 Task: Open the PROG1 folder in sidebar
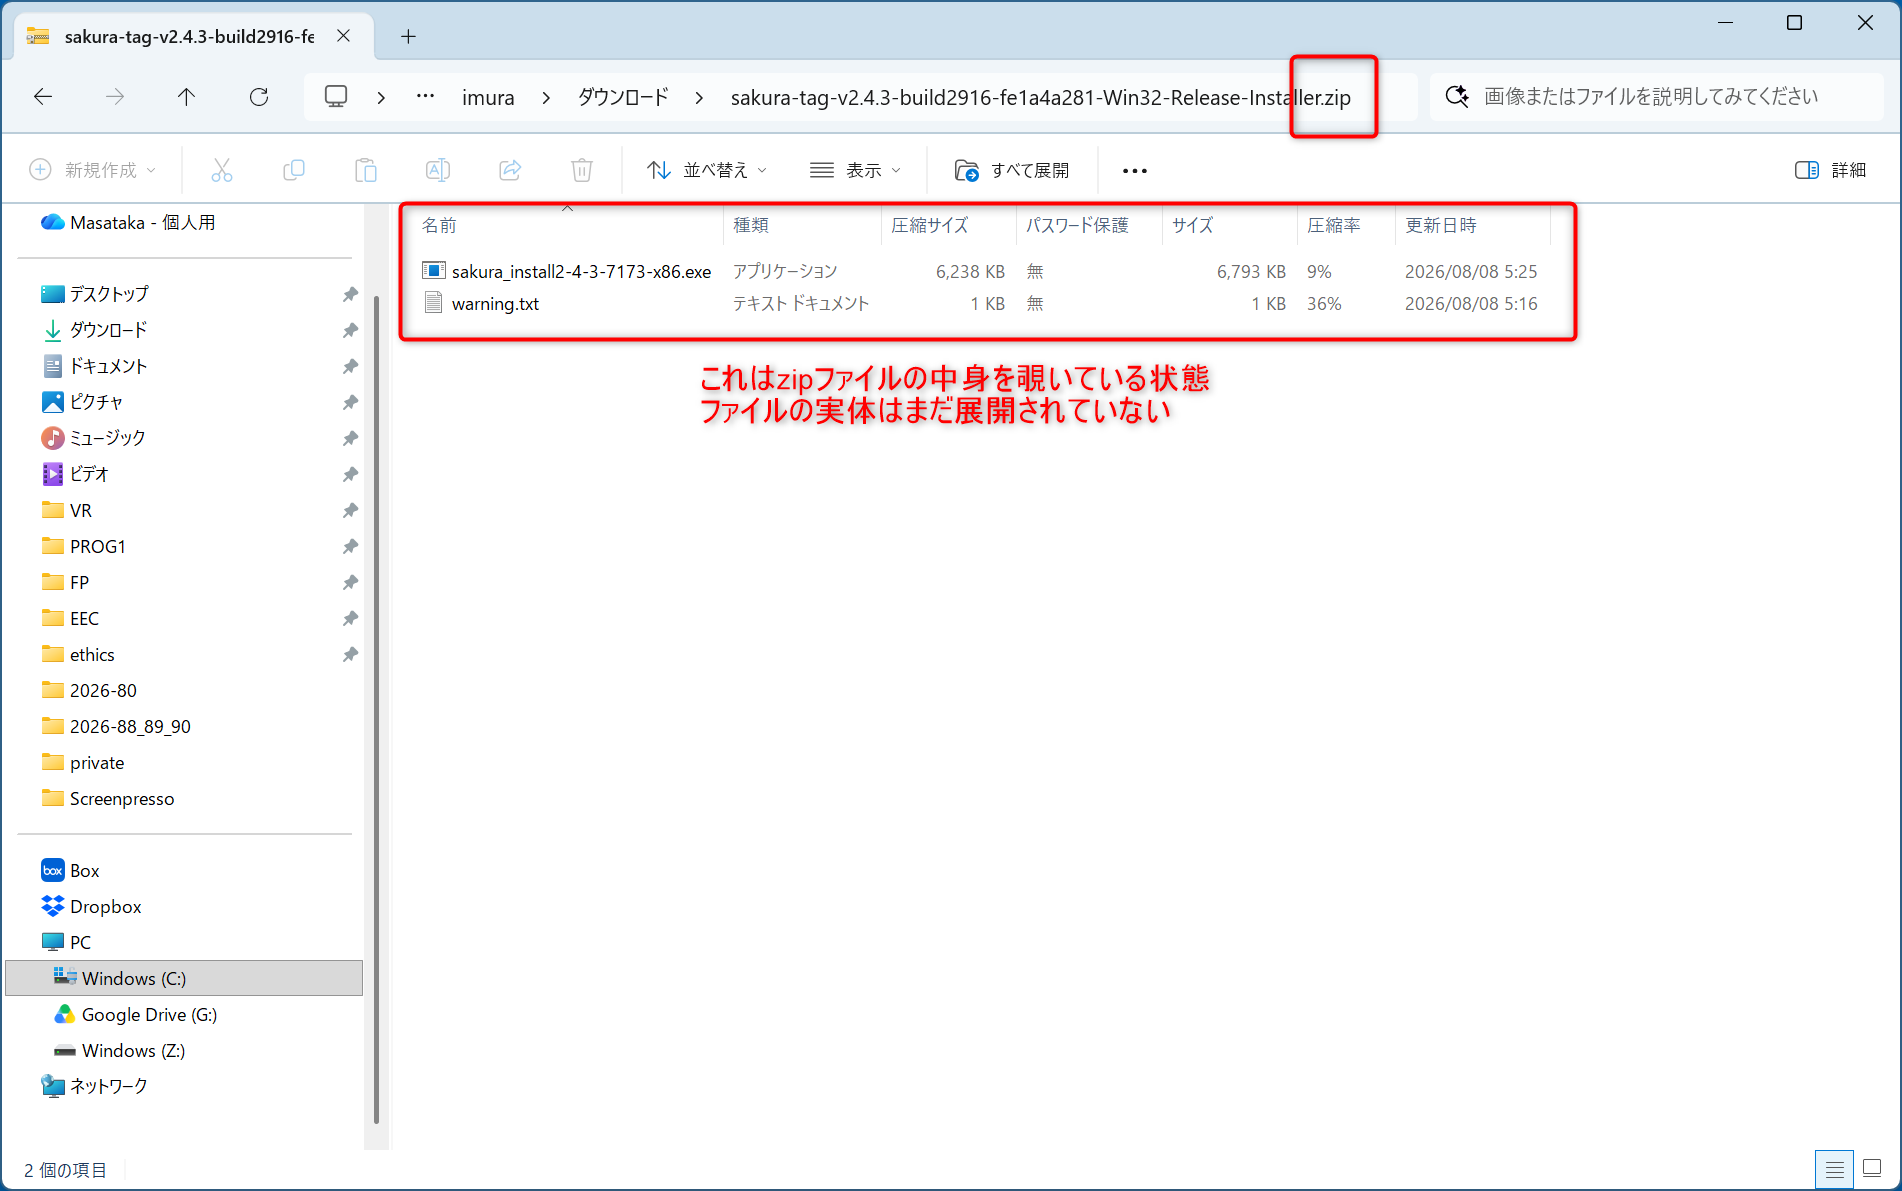97,546
